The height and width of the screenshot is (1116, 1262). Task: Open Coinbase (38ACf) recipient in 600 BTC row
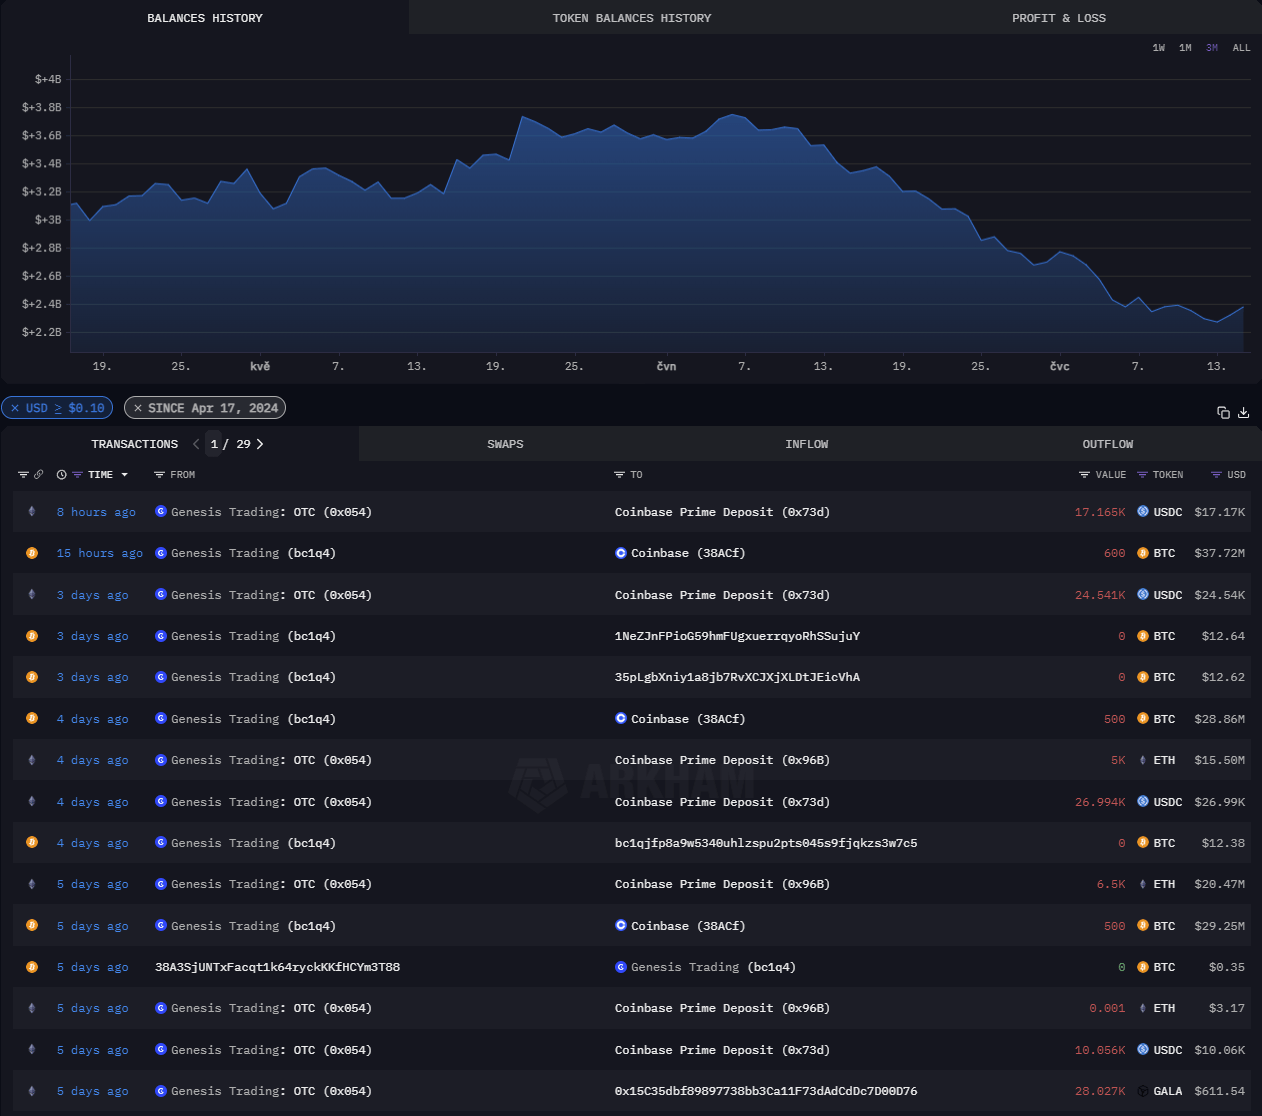[688, 553]
